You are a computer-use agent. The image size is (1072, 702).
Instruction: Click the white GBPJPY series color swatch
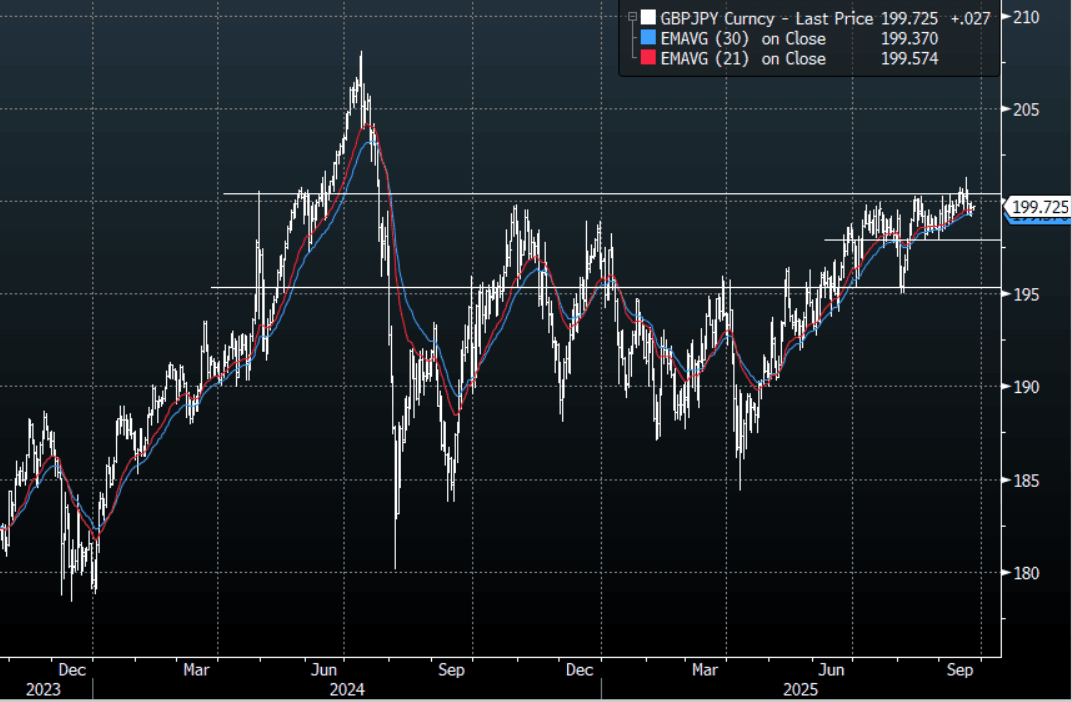(649, 18)
